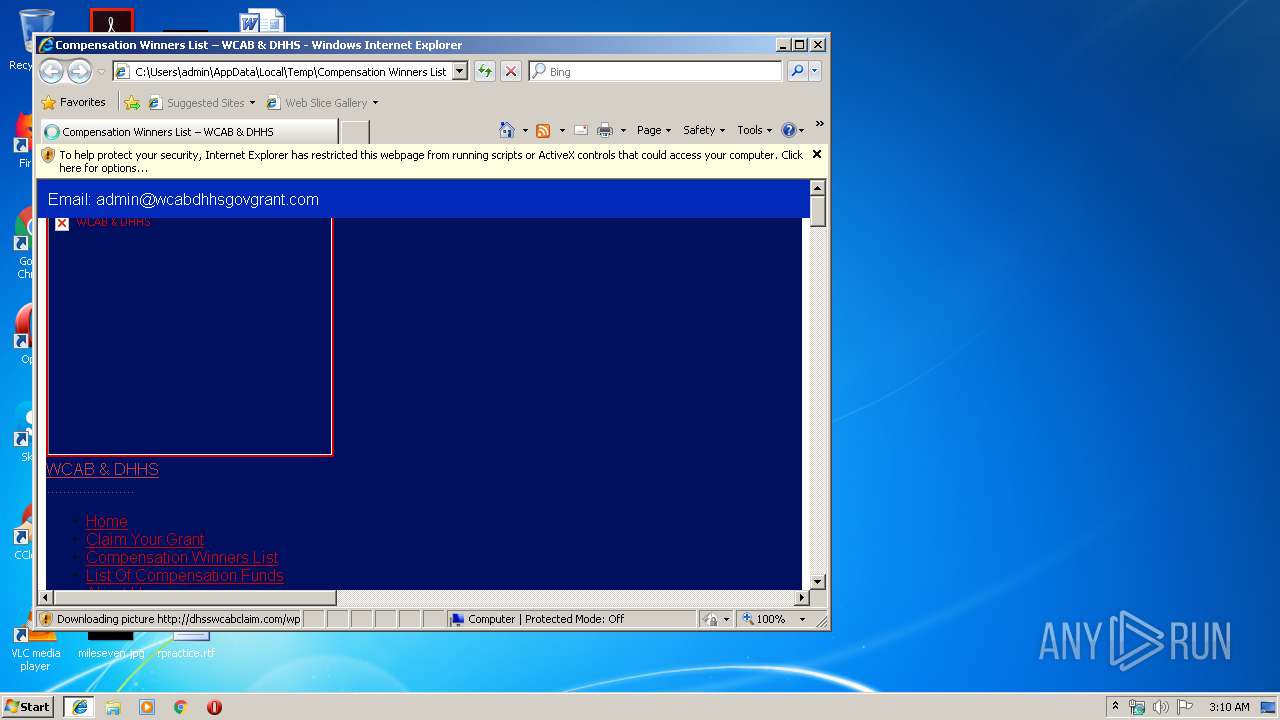Click the blue Help question icon

788,130
